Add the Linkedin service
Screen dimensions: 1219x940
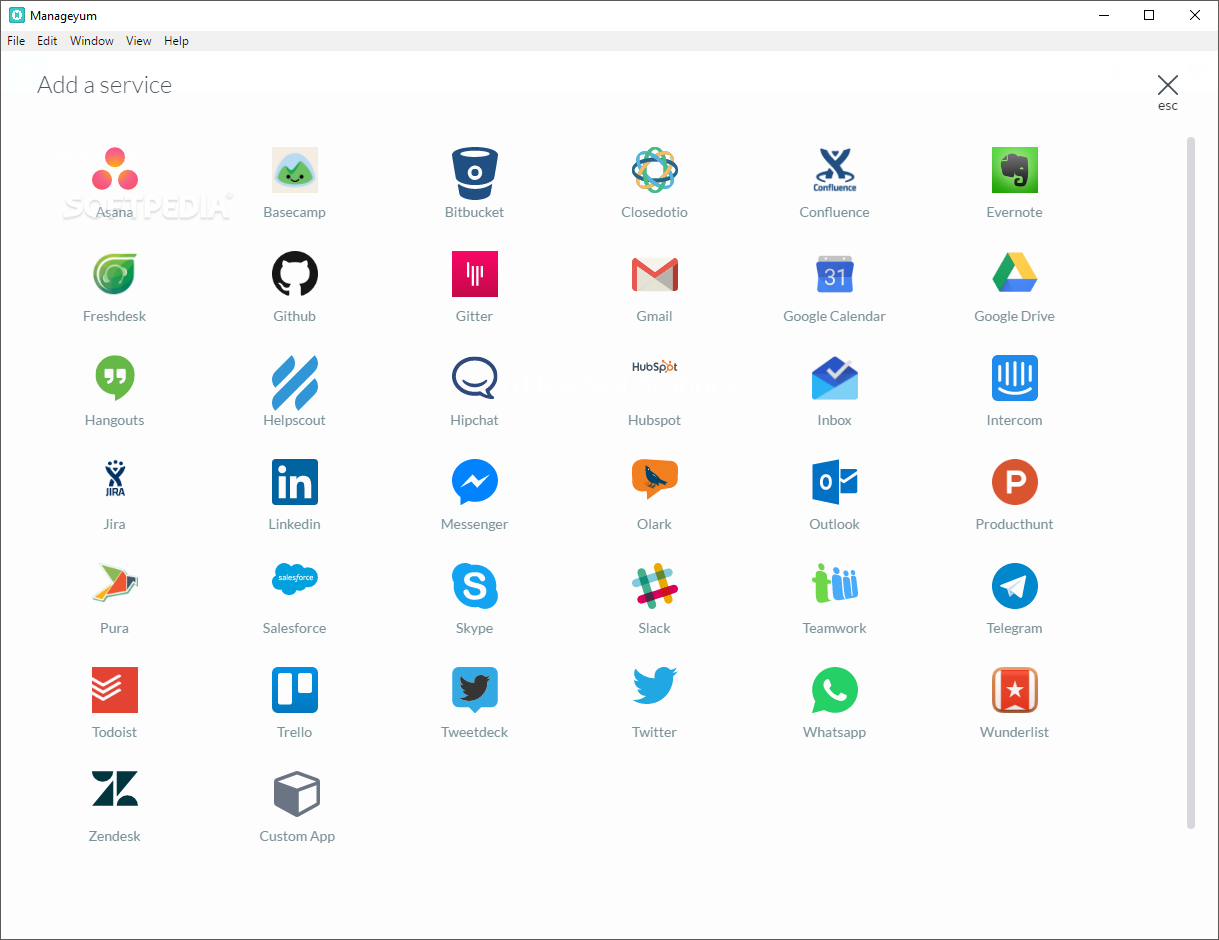coord(295,482)
